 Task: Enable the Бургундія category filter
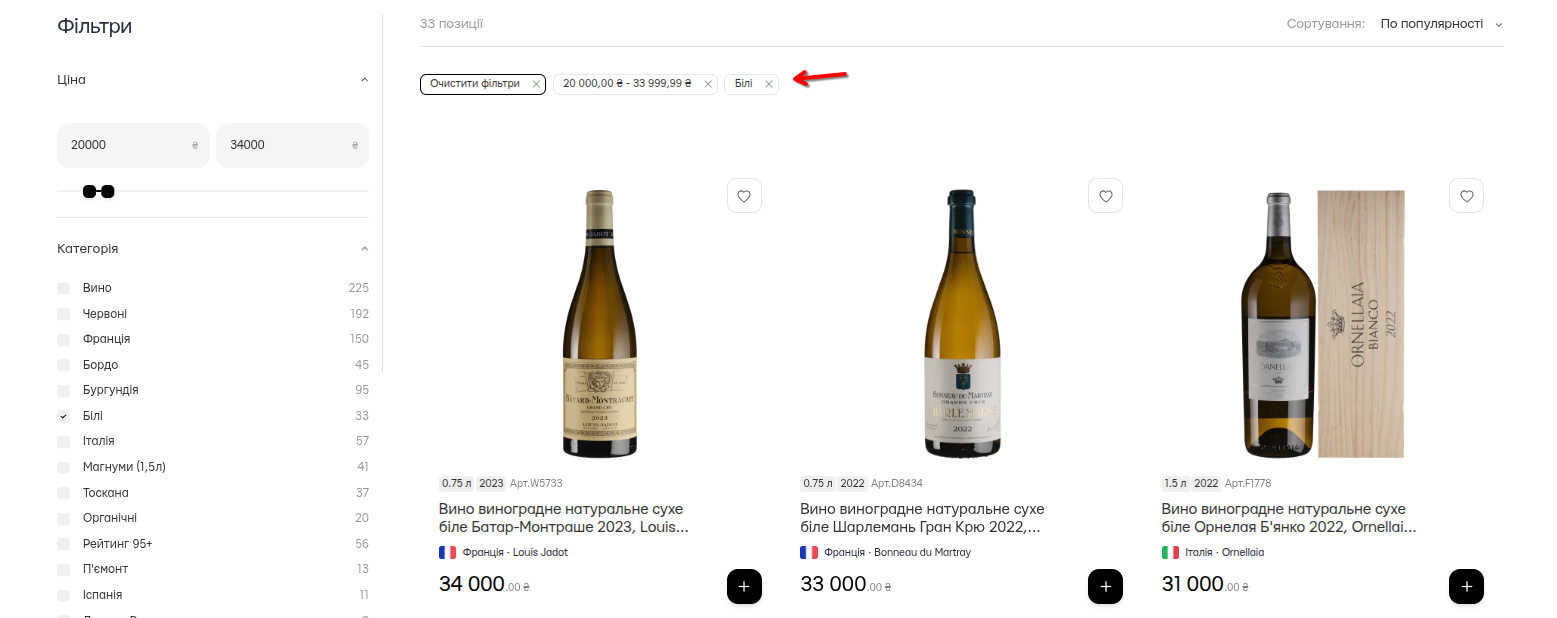[64, 390]
